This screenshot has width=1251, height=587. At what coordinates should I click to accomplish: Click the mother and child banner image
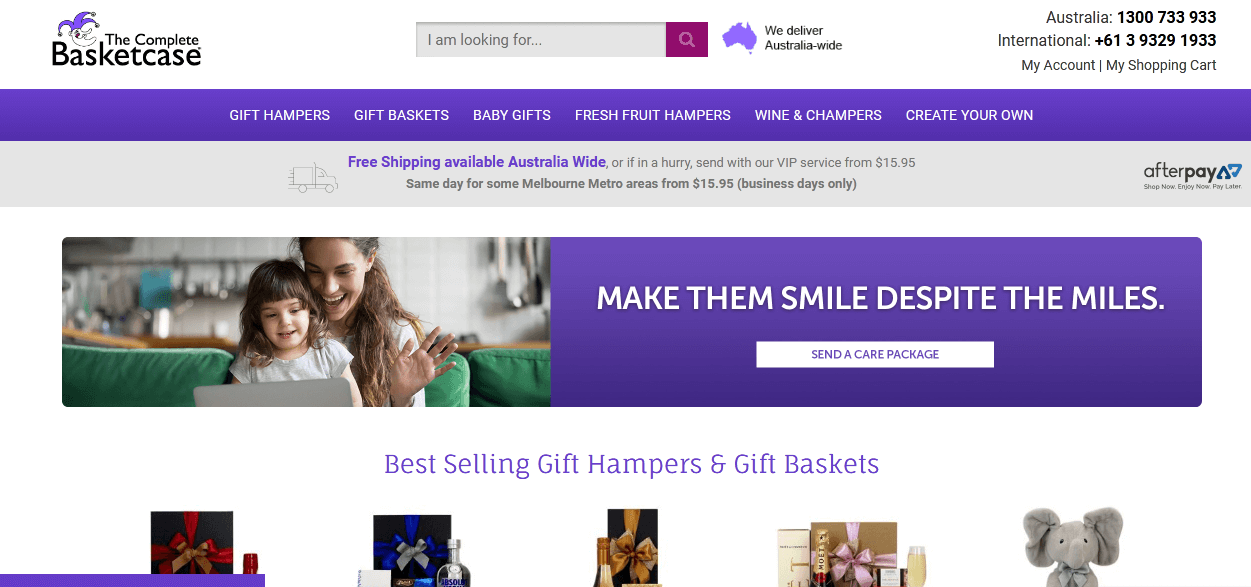tap(306, 322)
